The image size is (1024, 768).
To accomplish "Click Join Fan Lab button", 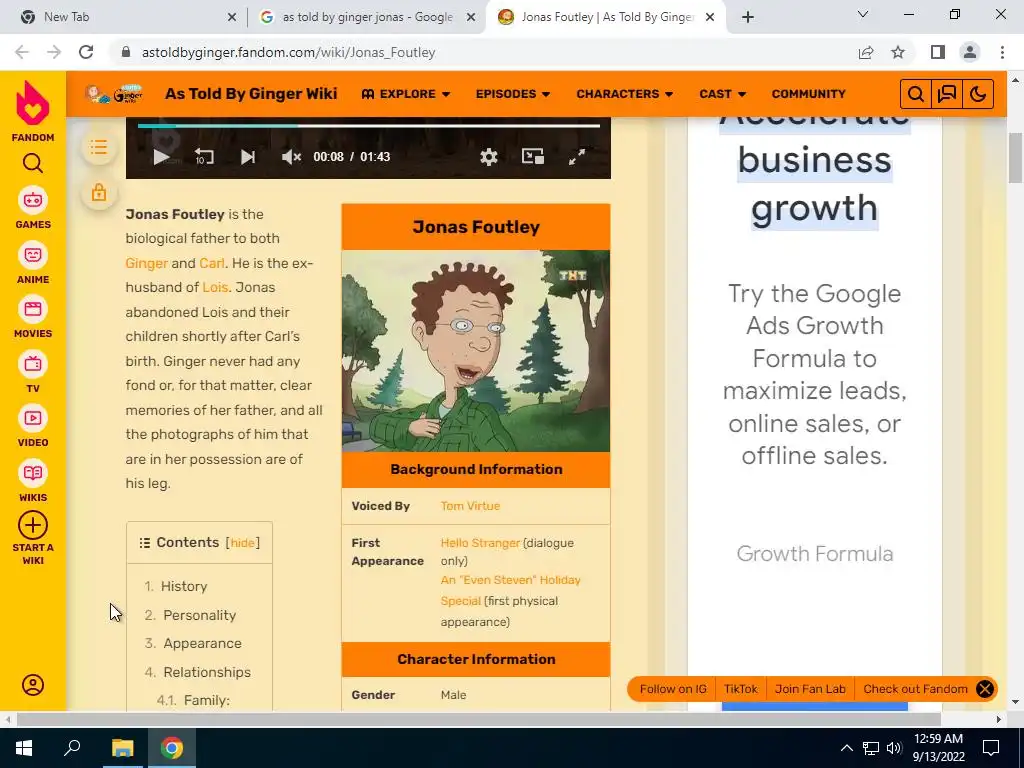I will (x=810, y=689).
